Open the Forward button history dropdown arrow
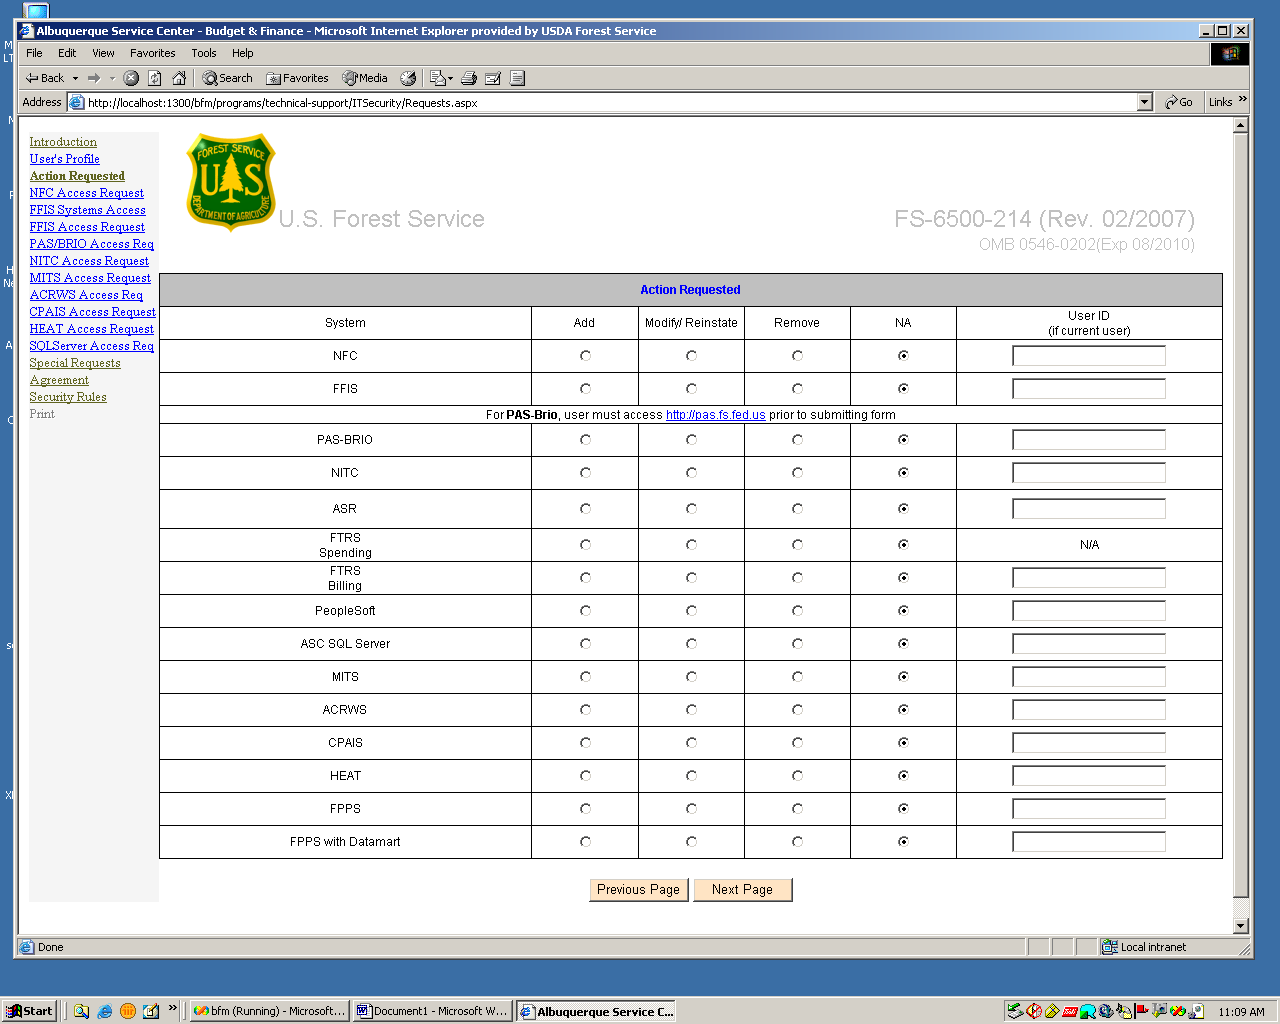The height and width of the screenshot is (1024, 1280). tap(112, 78)
